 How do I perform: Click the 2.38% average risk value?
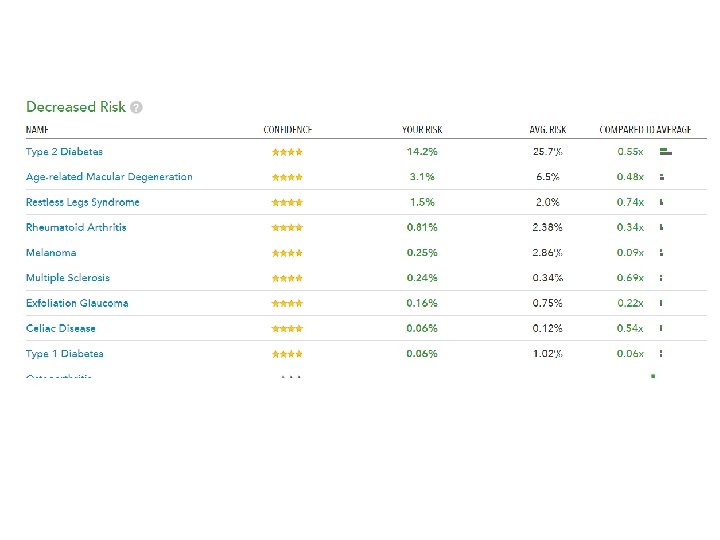pos(548,227)
